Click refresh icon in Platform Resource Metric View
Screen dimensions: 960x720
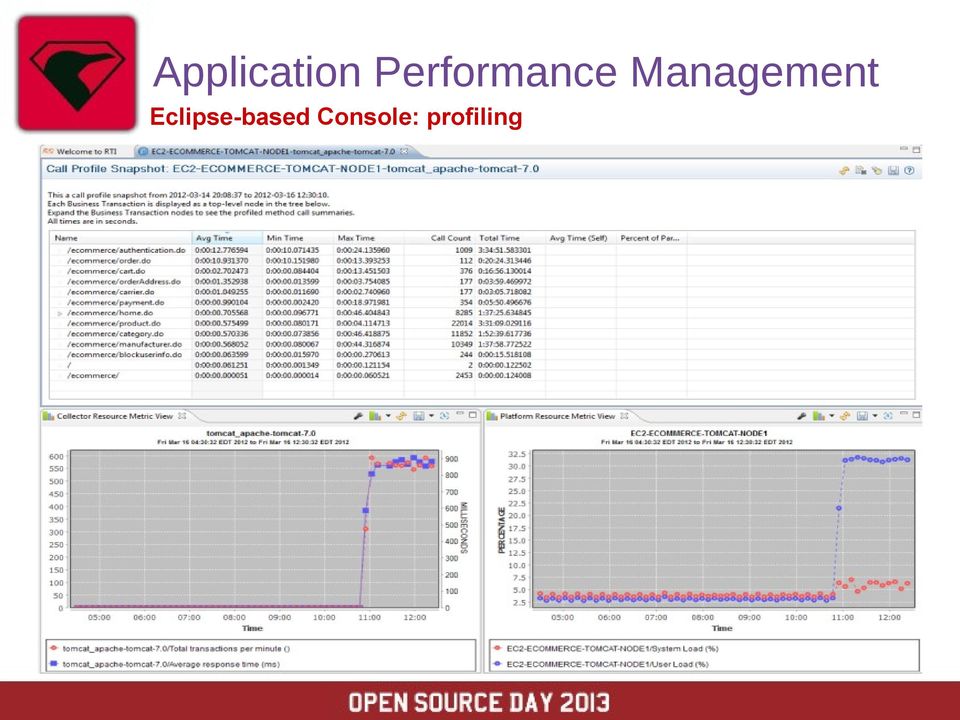tap(888, 416)
